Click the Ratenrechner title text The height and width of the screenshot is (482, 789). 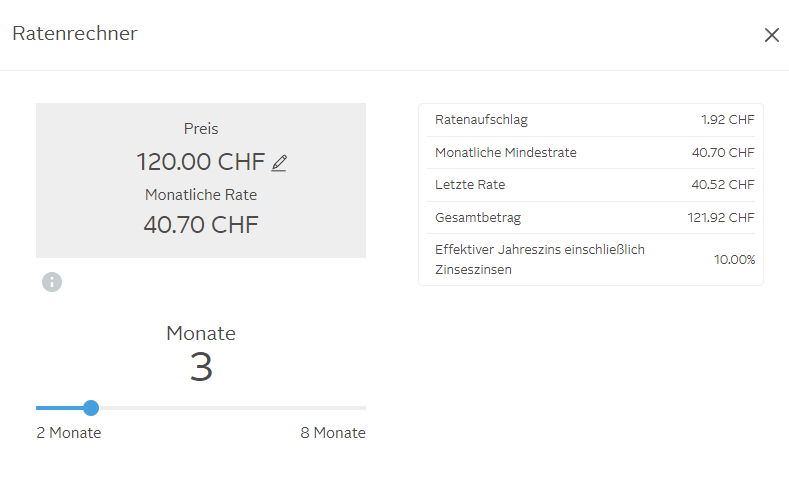pyautogui.click(x=75, y=34)
